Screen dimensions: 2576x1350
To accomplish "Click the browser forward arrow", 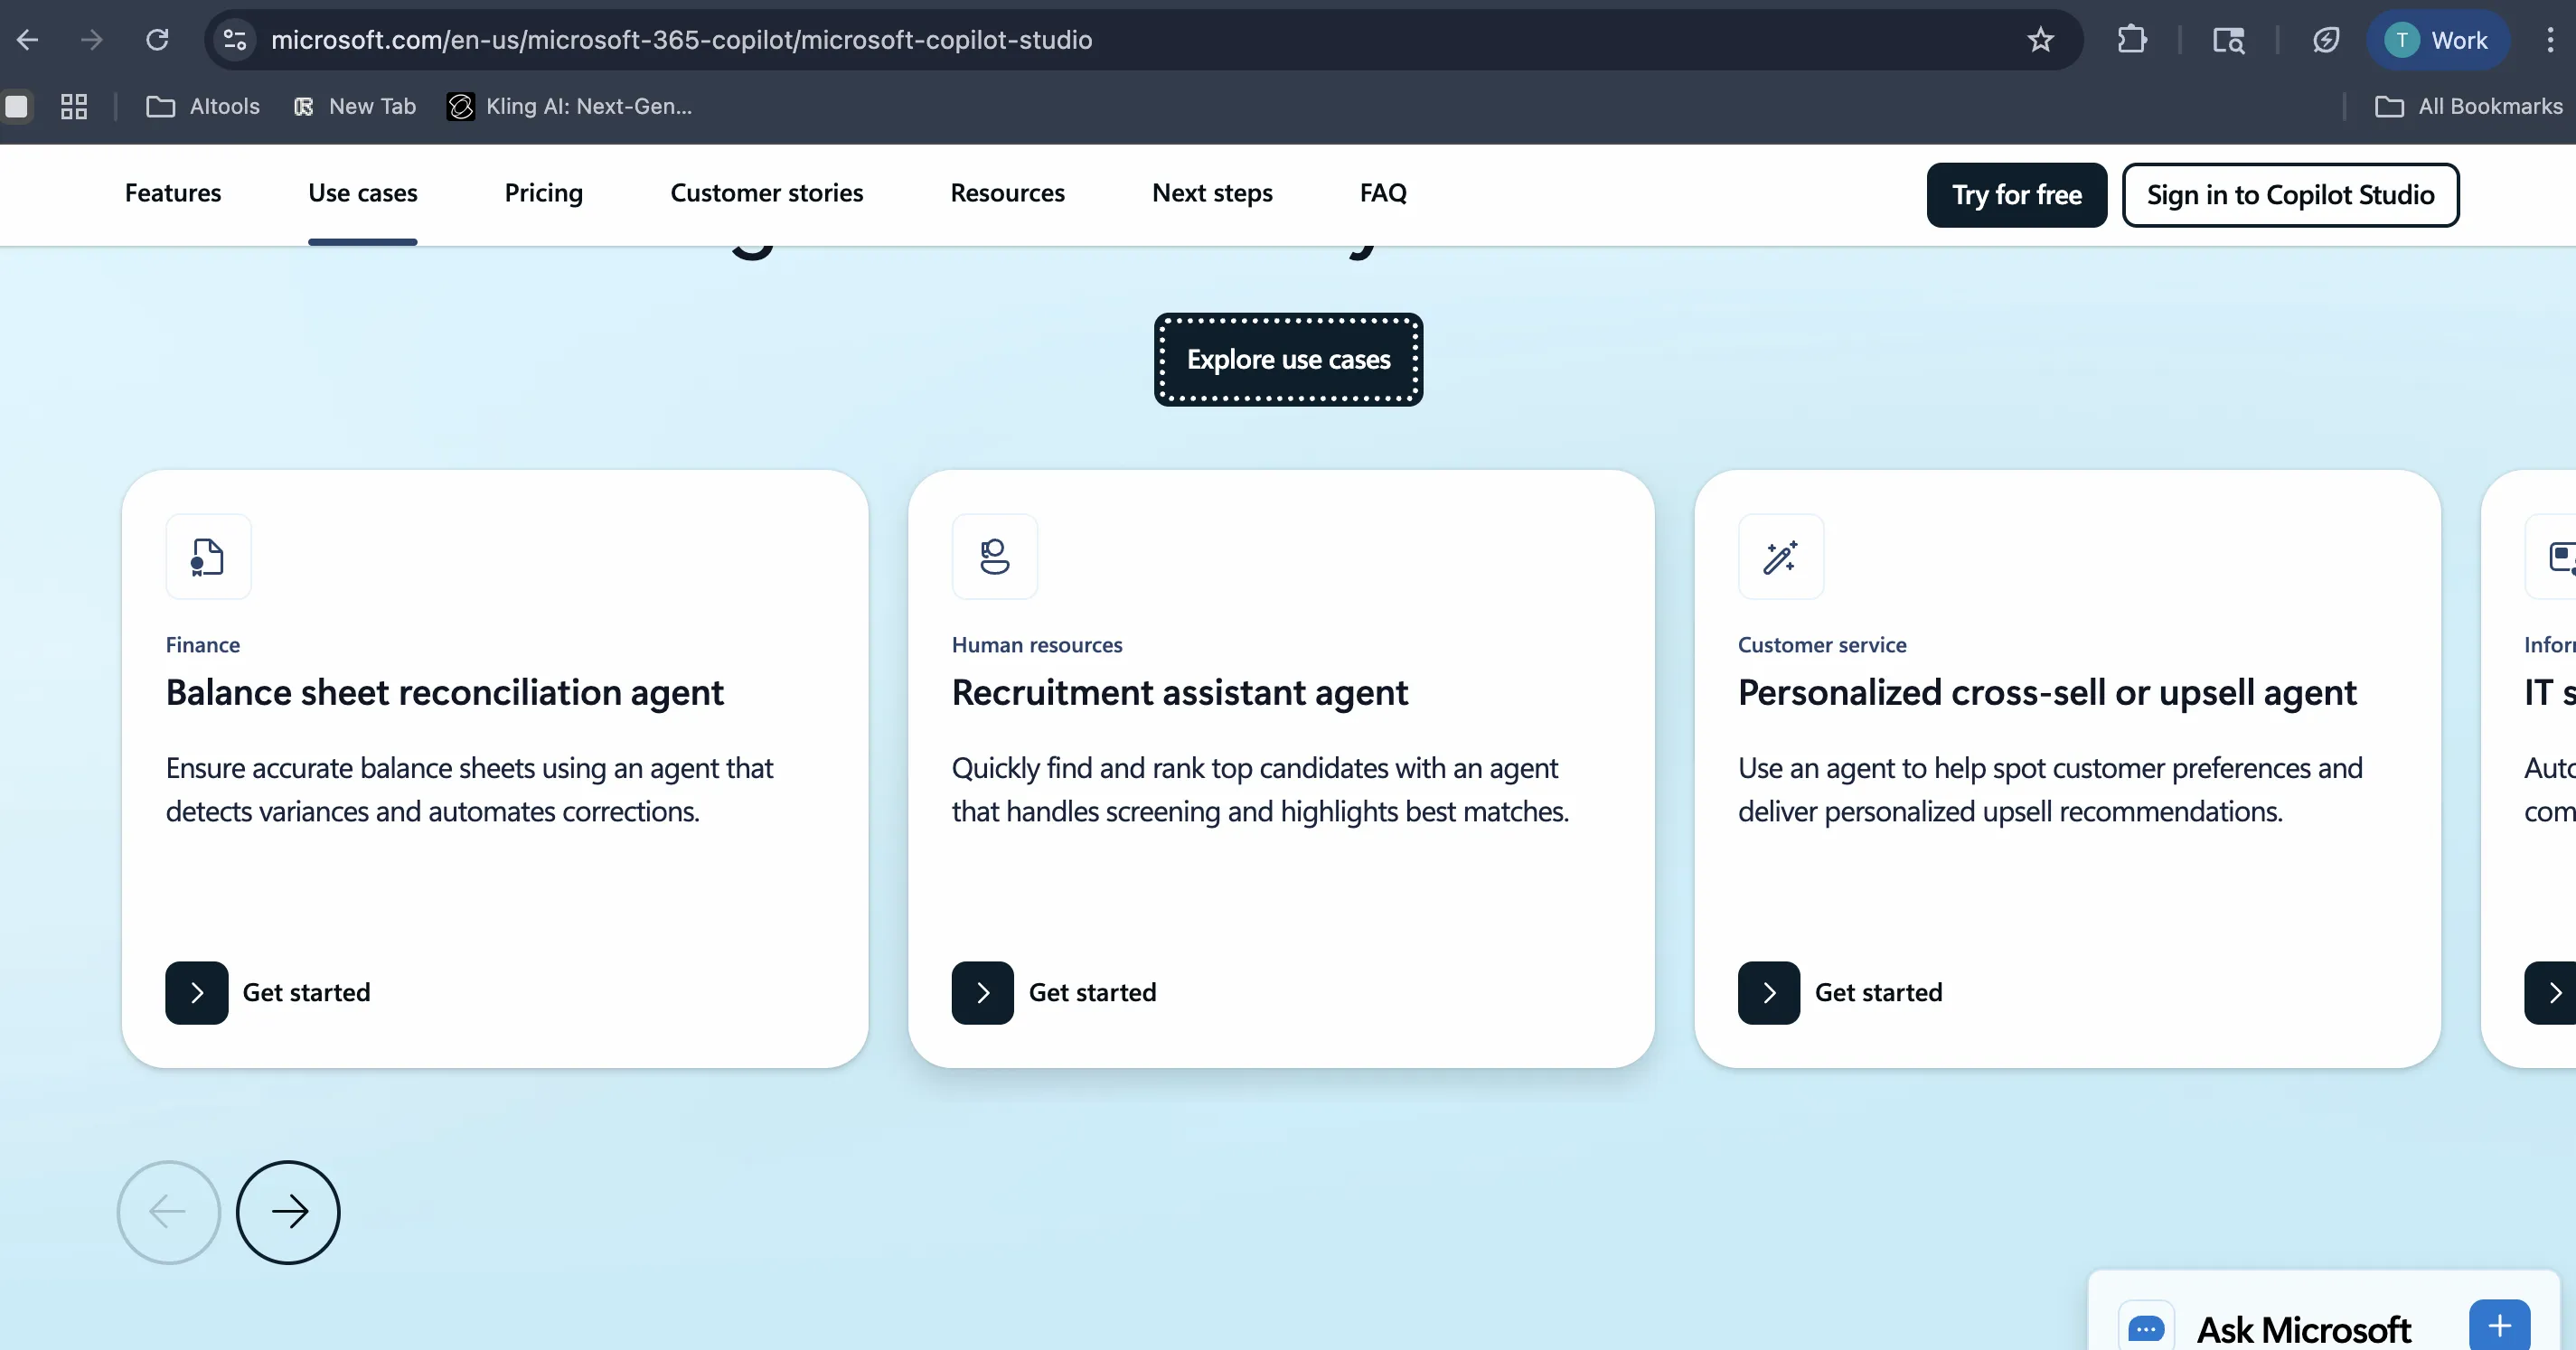I will click(x=92, y=40).
